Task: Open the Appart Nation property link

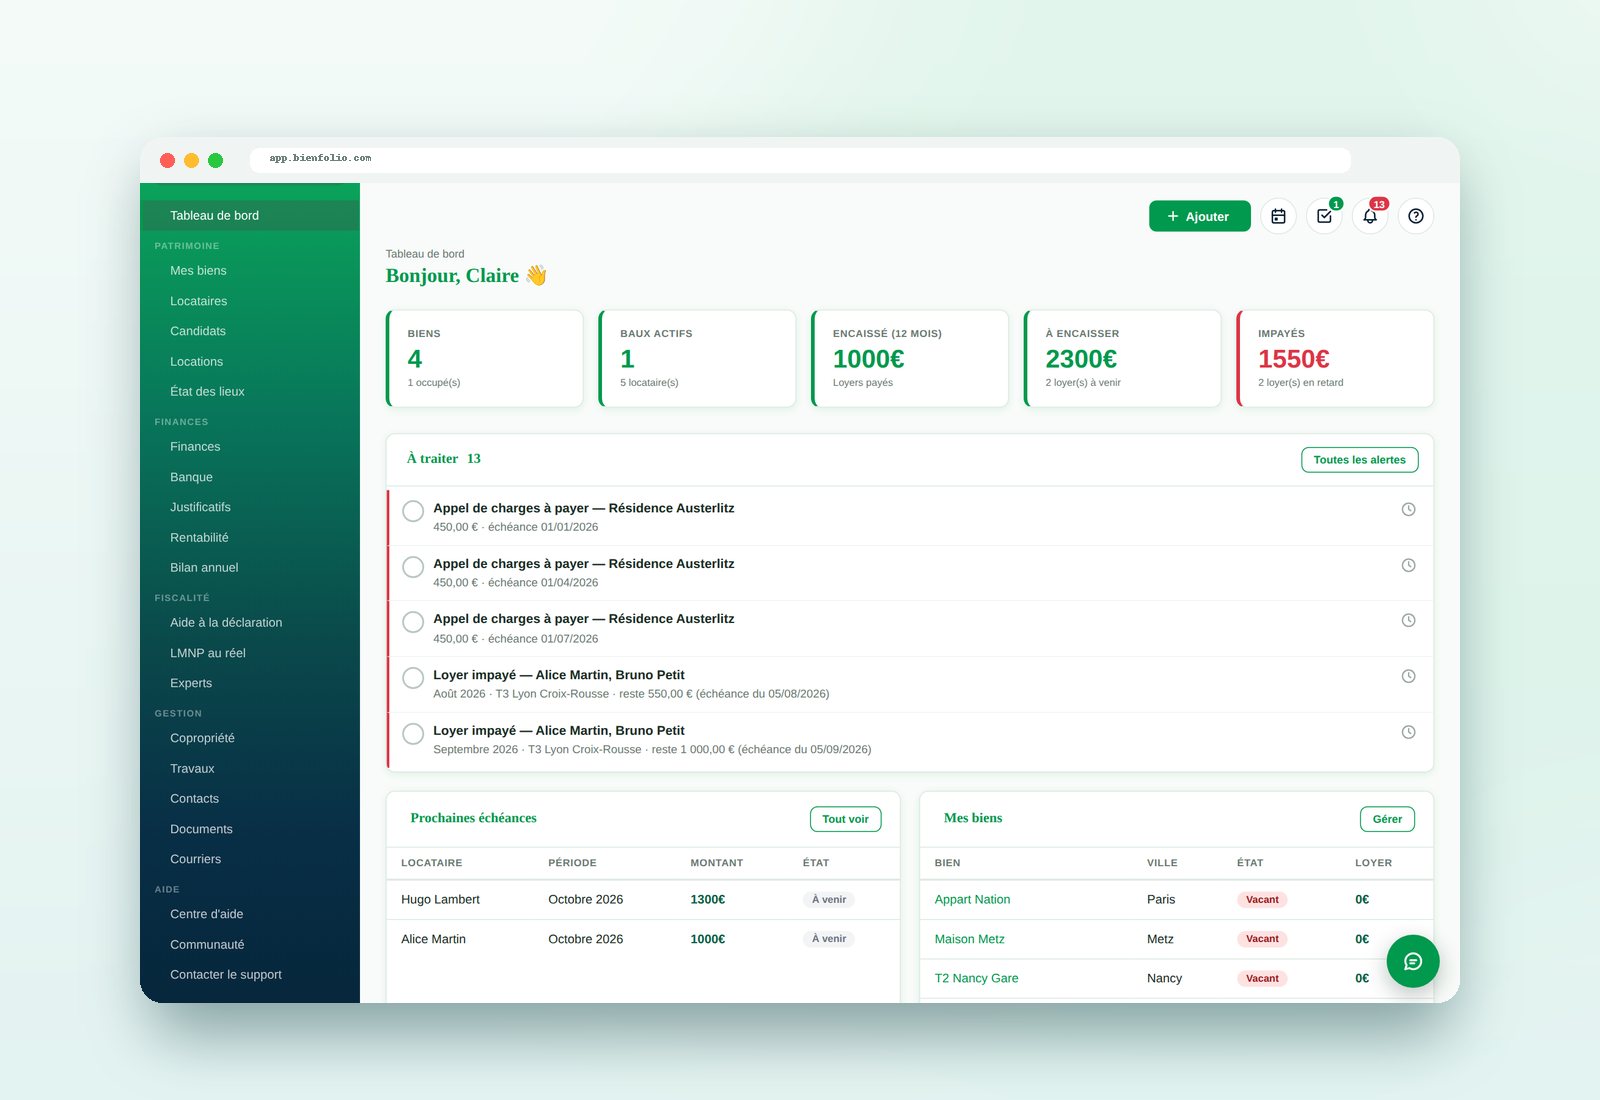Action: pyautogui.click(x=972, y=900)
